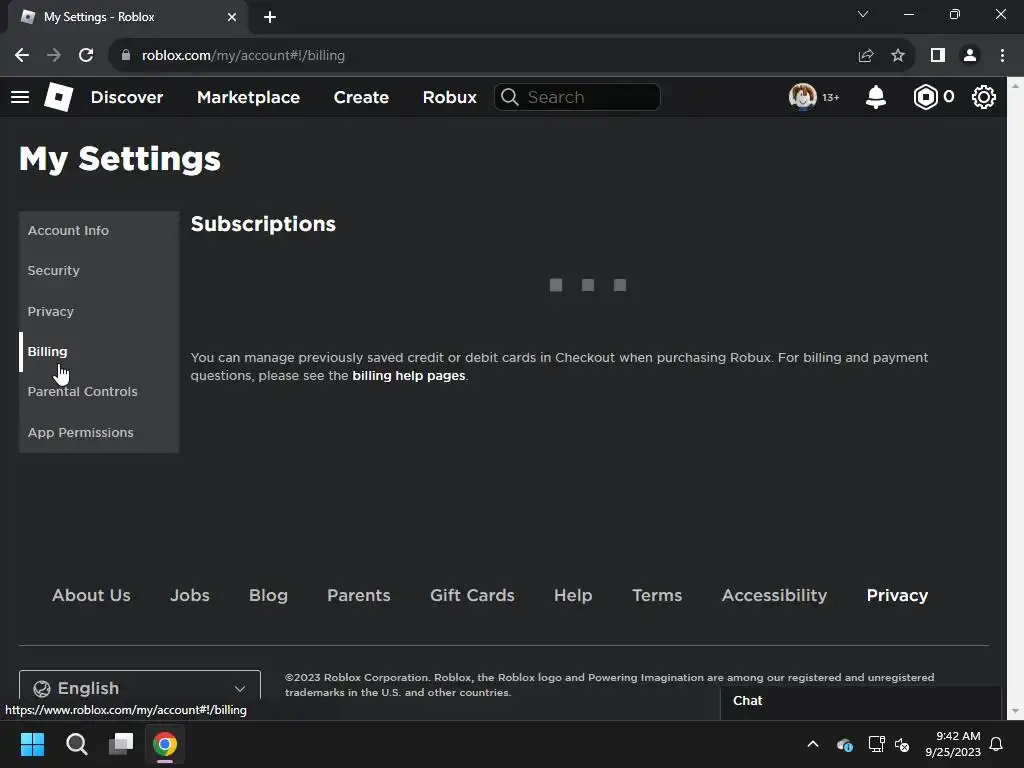Click the Chrome taskbar icon
The image size is (1024, 768).
click(165, 744)
